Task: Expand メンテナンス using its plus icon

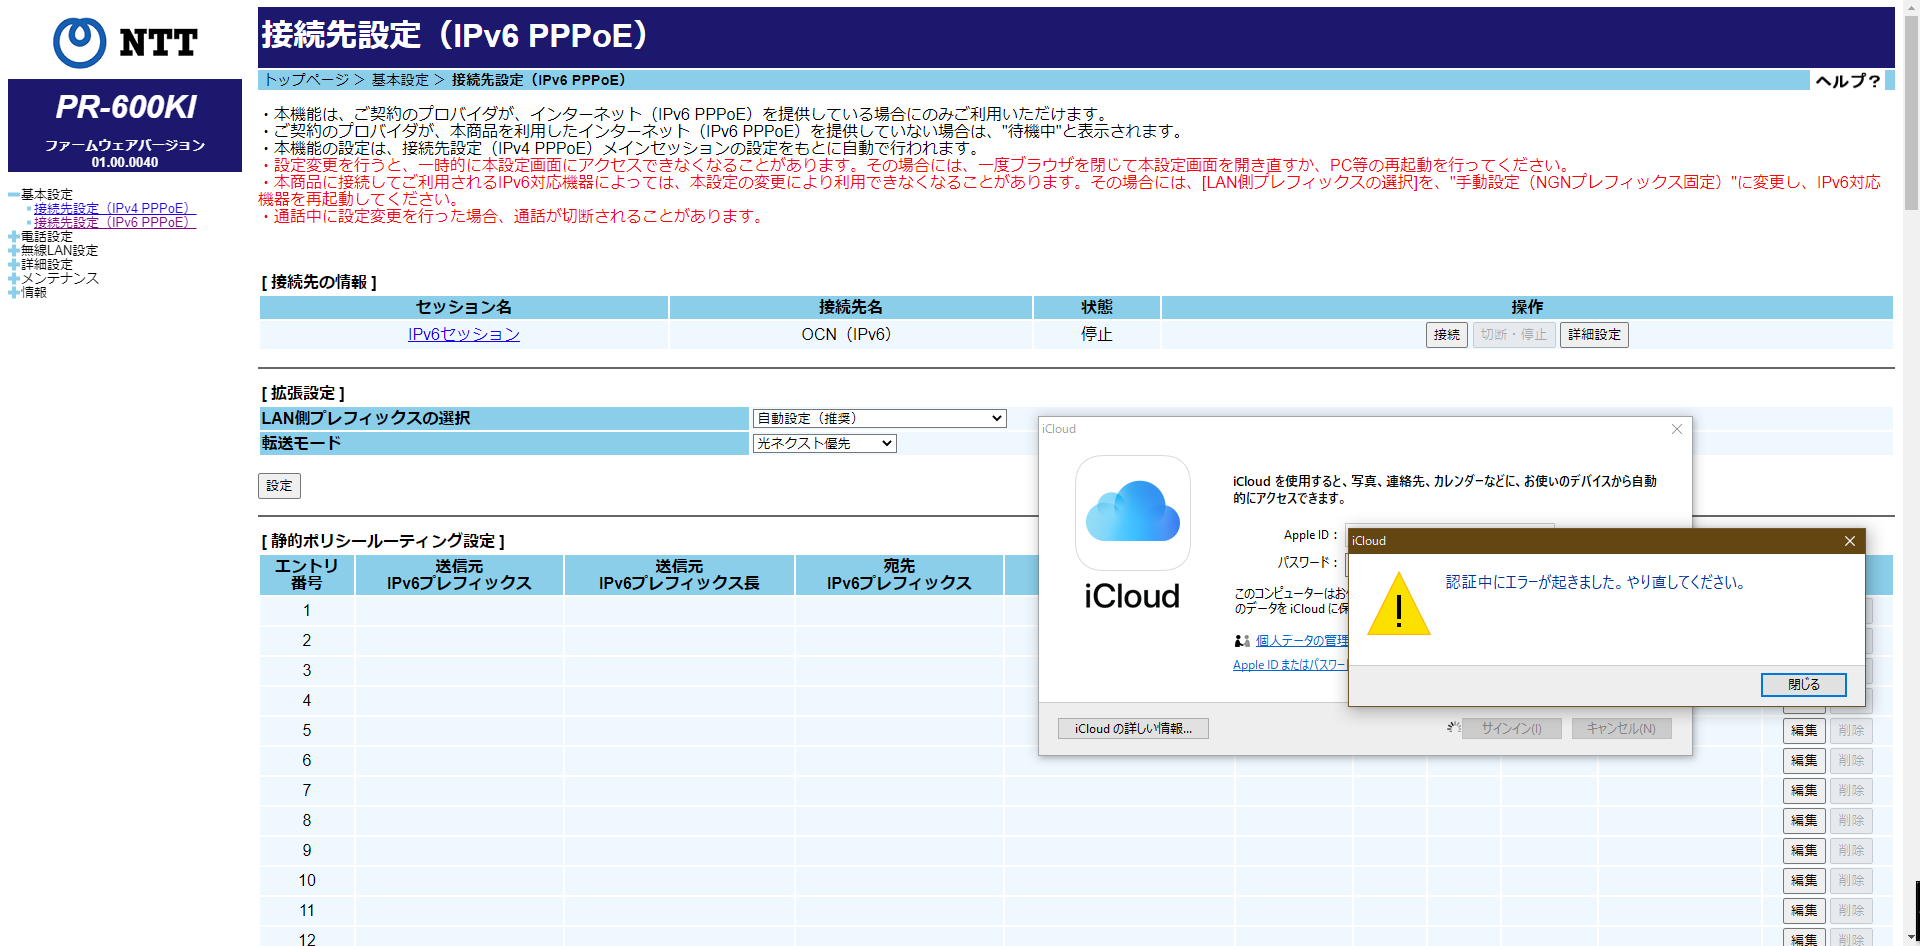Action: tap(13, 279)
